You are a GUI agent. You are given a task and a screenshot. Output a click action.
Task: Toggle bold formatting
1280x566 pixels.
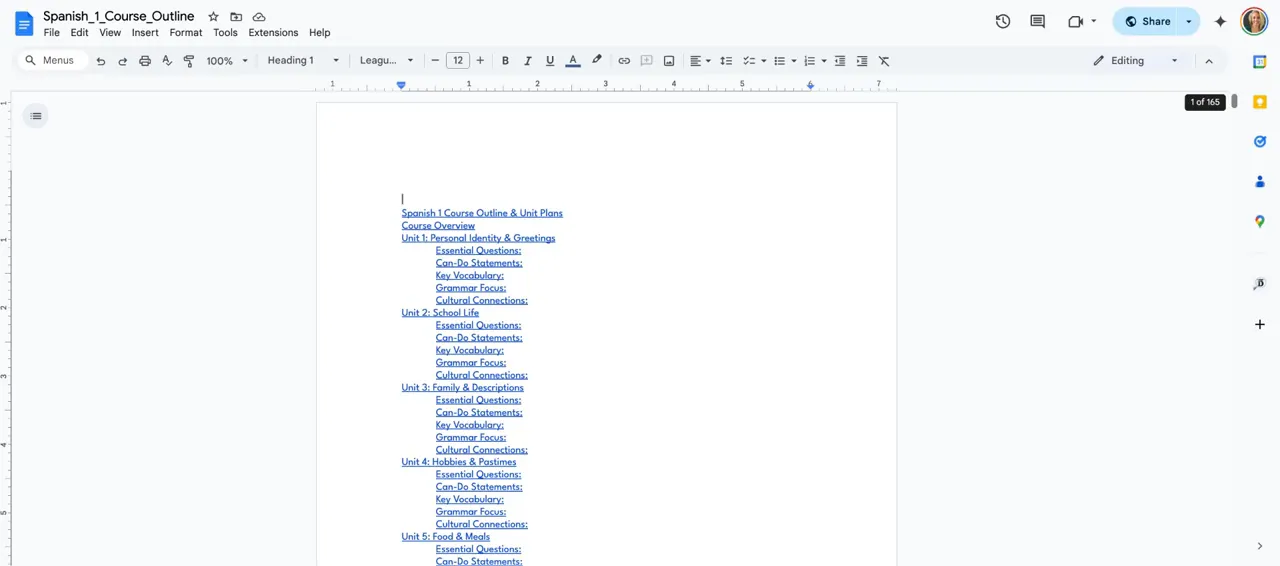click(x=505, y=61)
